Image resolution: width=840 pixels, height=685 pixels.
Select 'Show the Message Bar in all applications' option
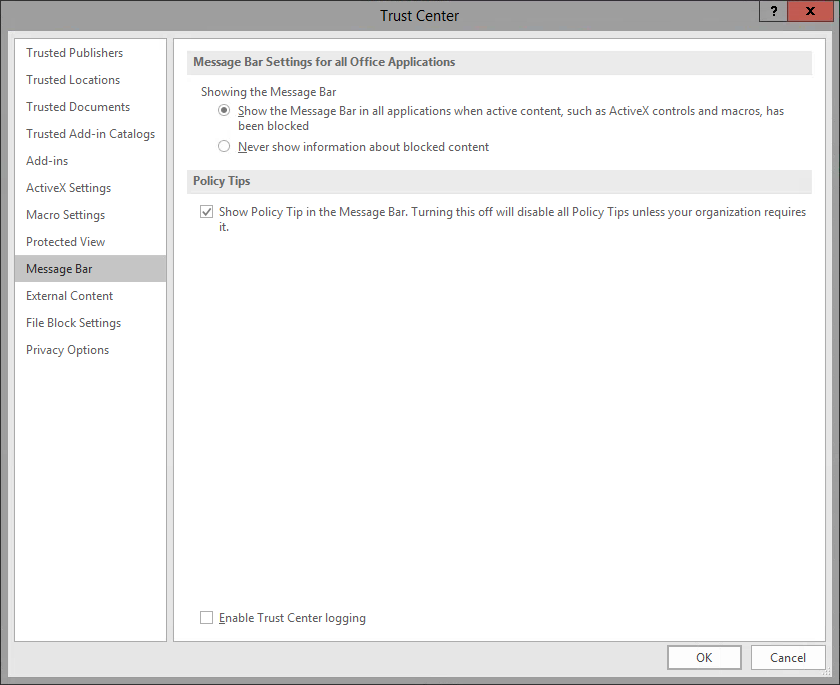pos(224,111)
